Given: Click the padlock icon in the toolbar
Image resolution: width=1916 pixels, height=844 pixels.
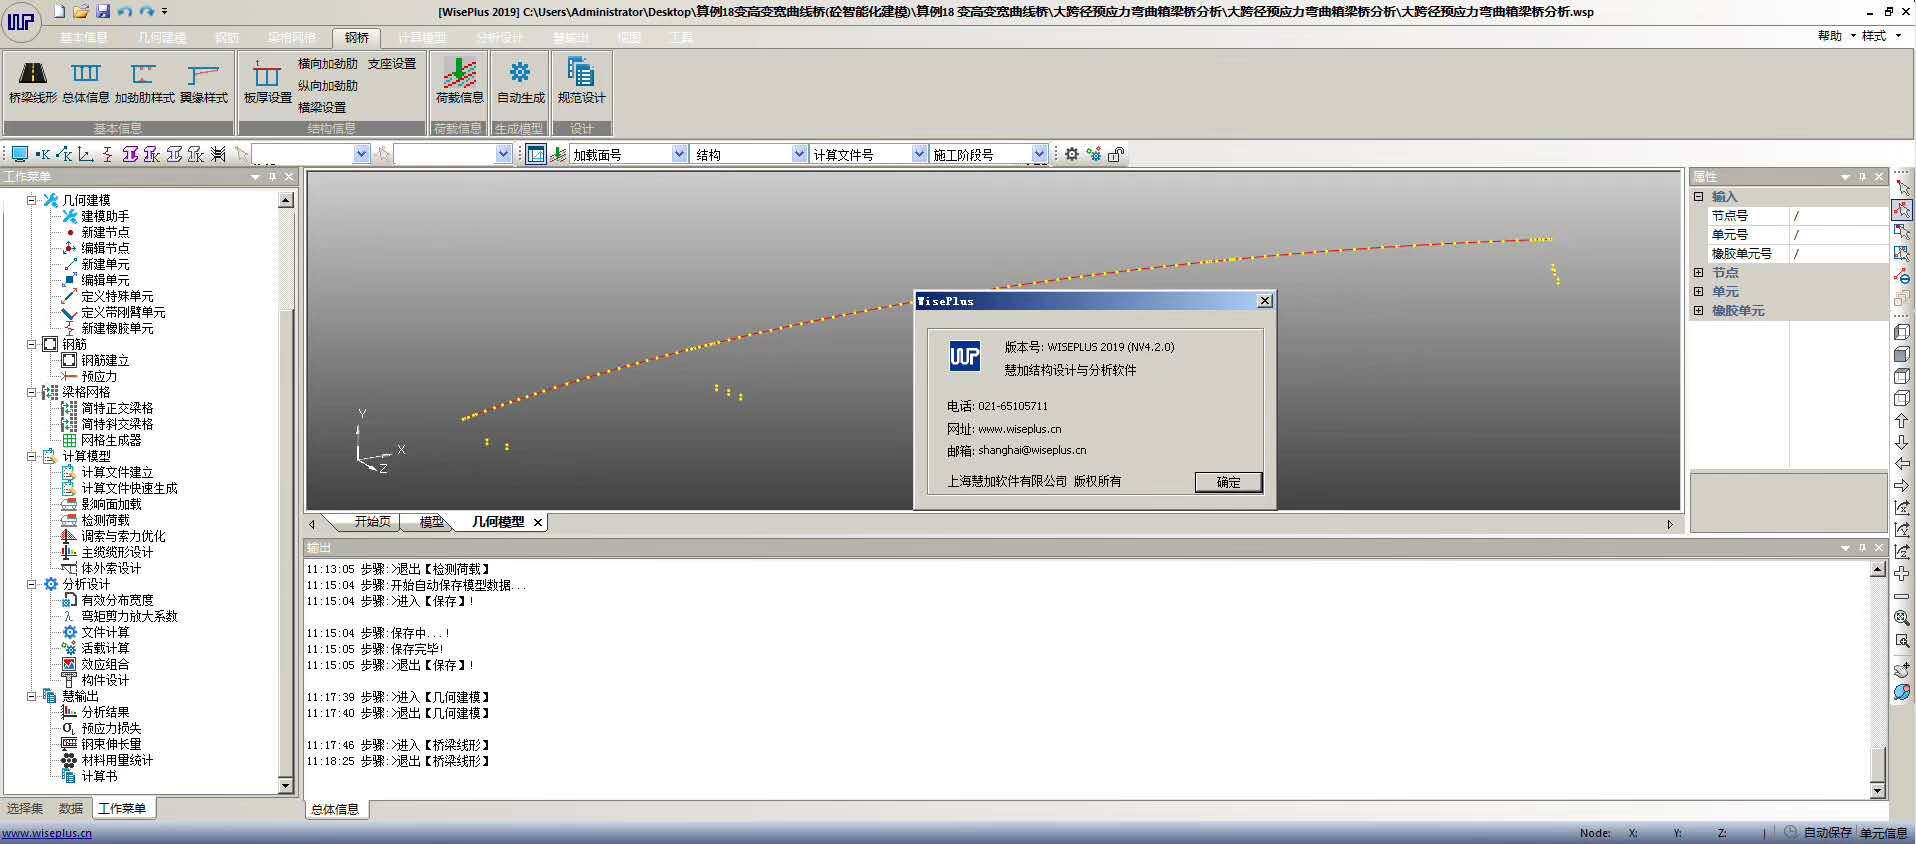Looking at the screenshot, I should [x=1116, y=154].
